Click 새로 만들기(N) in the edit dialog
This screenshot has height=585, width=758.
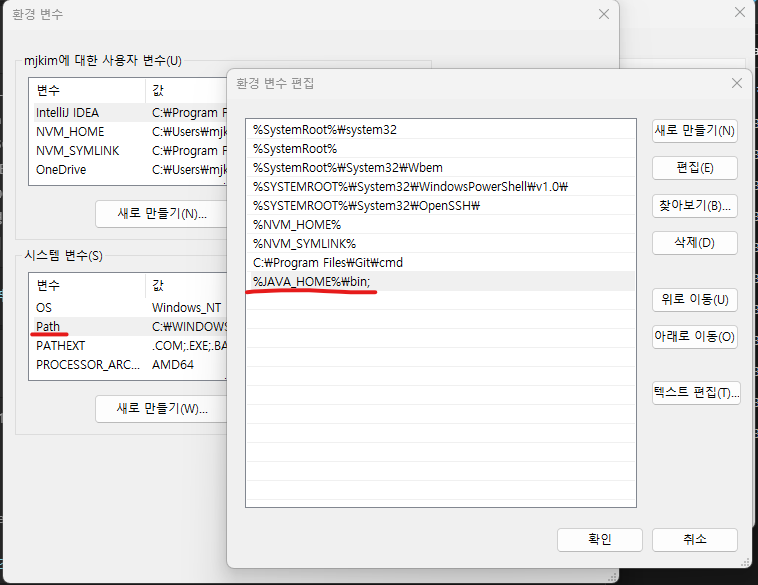(694, 131)
